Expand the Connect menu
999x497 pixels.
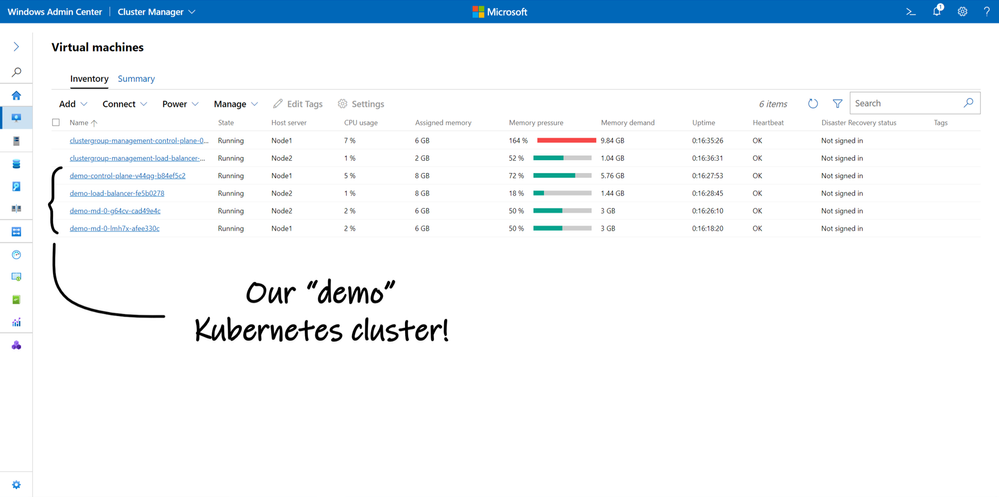click(x=125, y=104)
